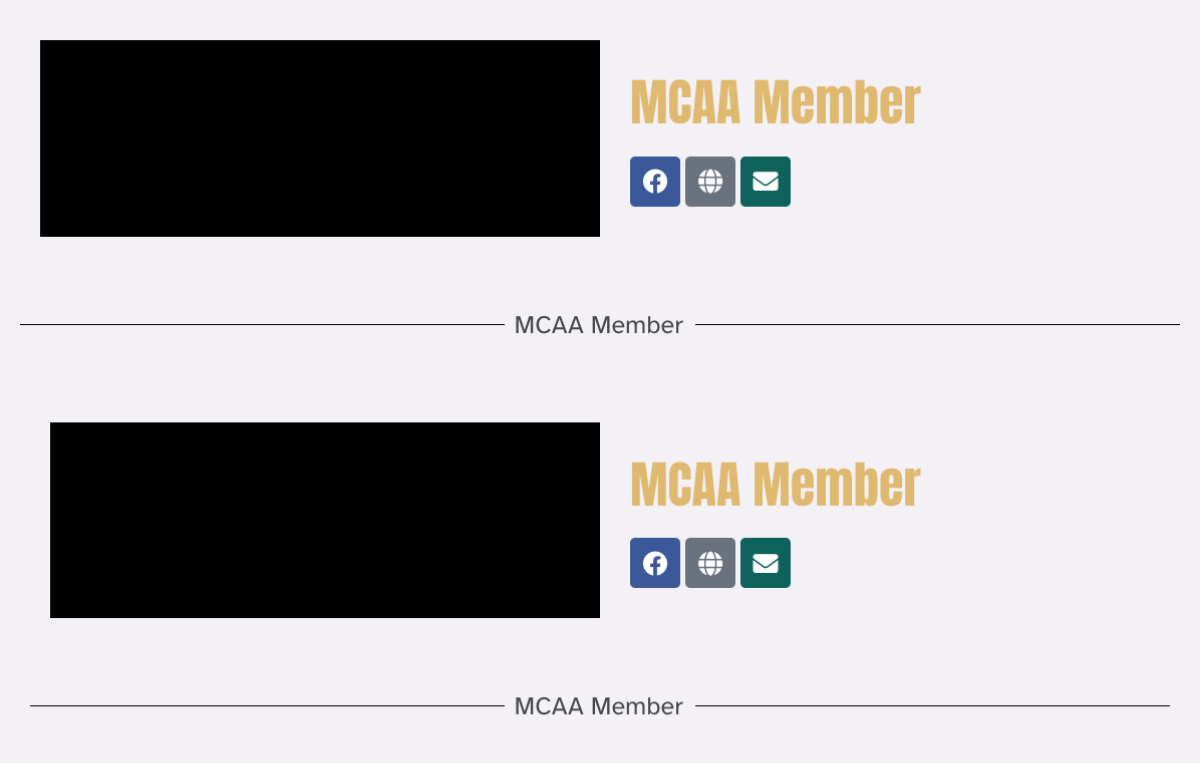Image resolution: width=1200 pixels, height=763 pixels.
Task: Click "Member" in the second gold heading
Action: [x=837, y=484]
